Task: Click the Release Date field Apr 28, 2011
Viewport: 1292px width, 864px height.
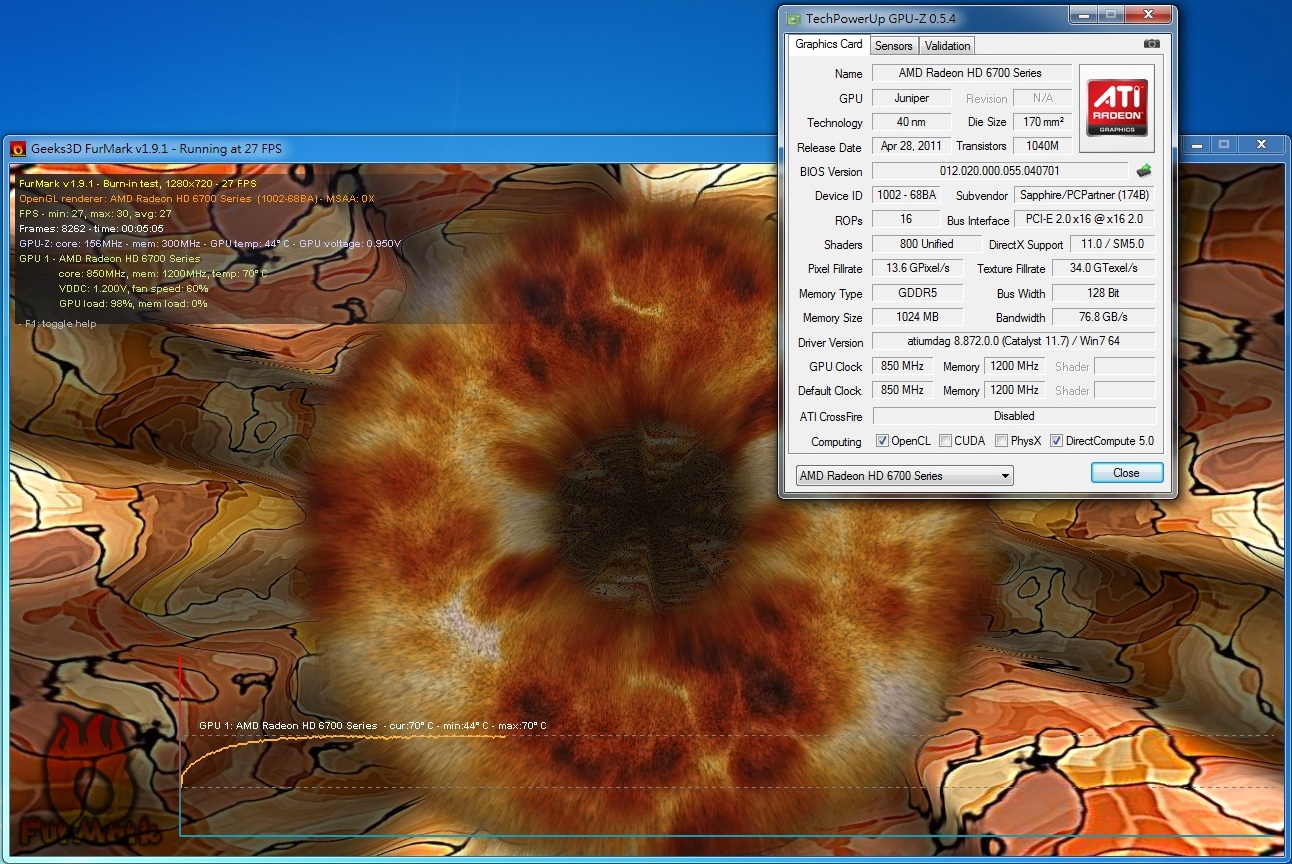Action: pyautogui.click(x=911, y=146)
